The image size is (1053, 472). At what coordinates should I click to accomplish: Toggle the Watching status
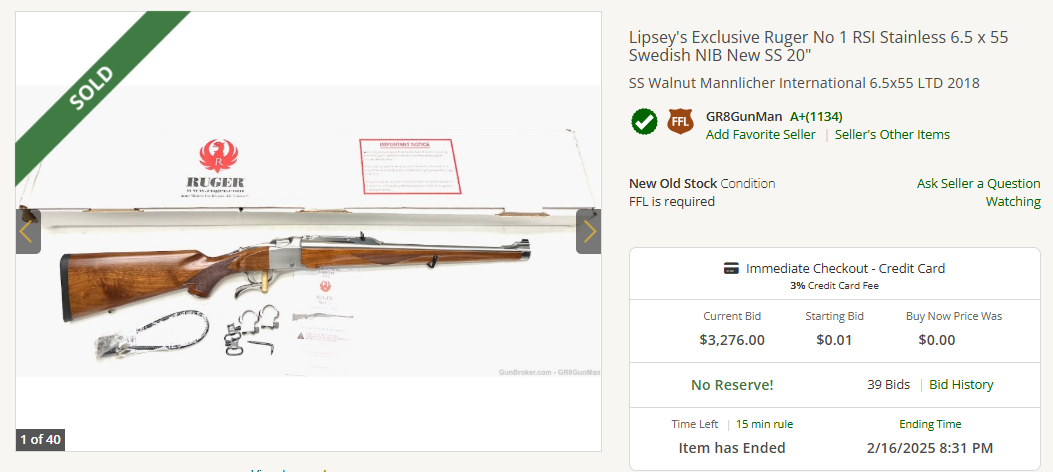pyautogui.click(x=1013, y=201)
